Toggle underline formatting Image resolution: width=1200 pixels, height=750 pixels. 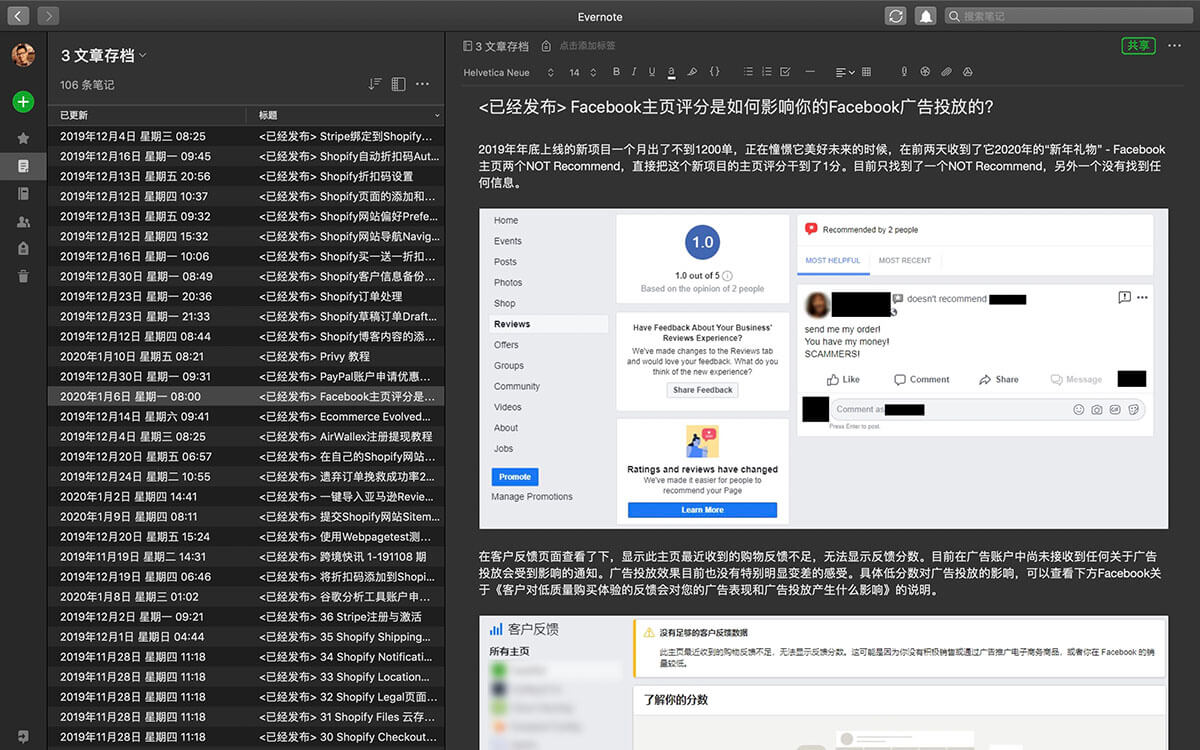tap(652, 72)
